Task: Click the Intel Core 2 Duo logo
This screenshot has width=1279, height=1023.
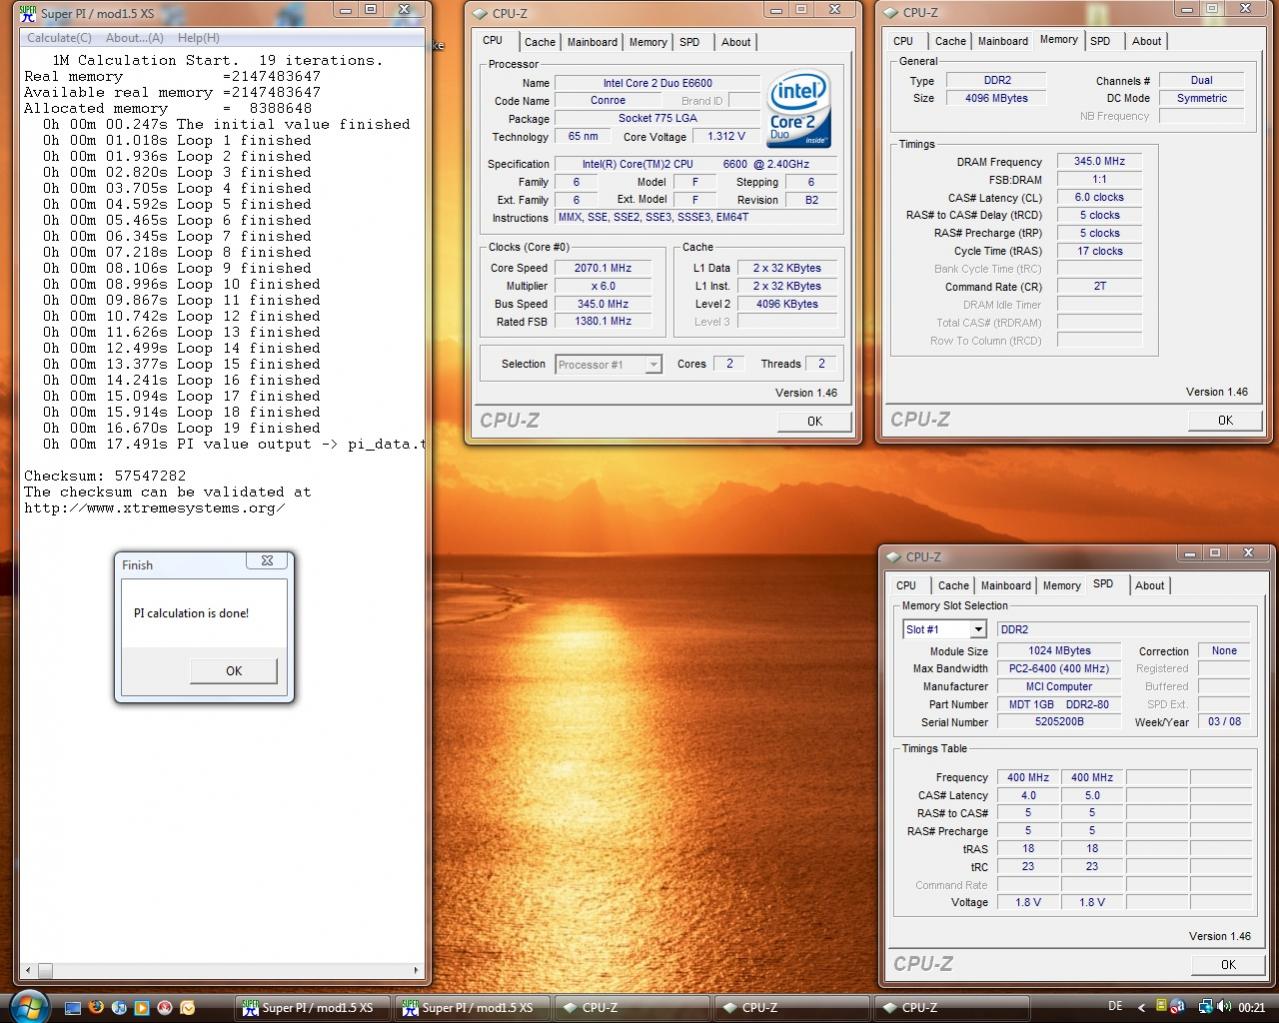Action: click(798, 109)
